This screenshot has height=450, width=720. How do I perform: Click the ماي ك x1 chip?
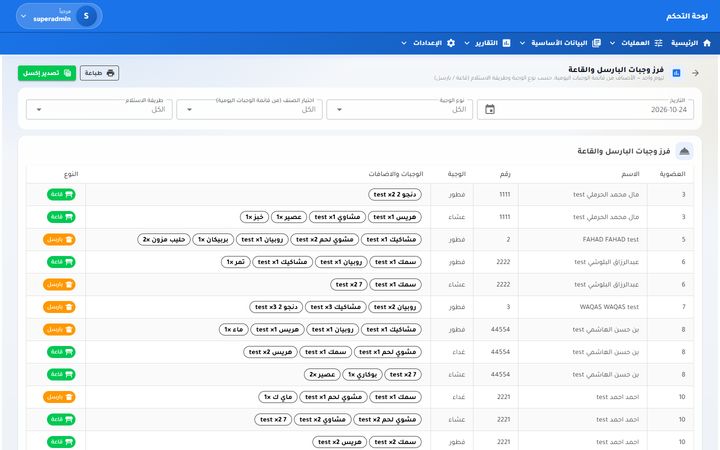pos(278,397)
